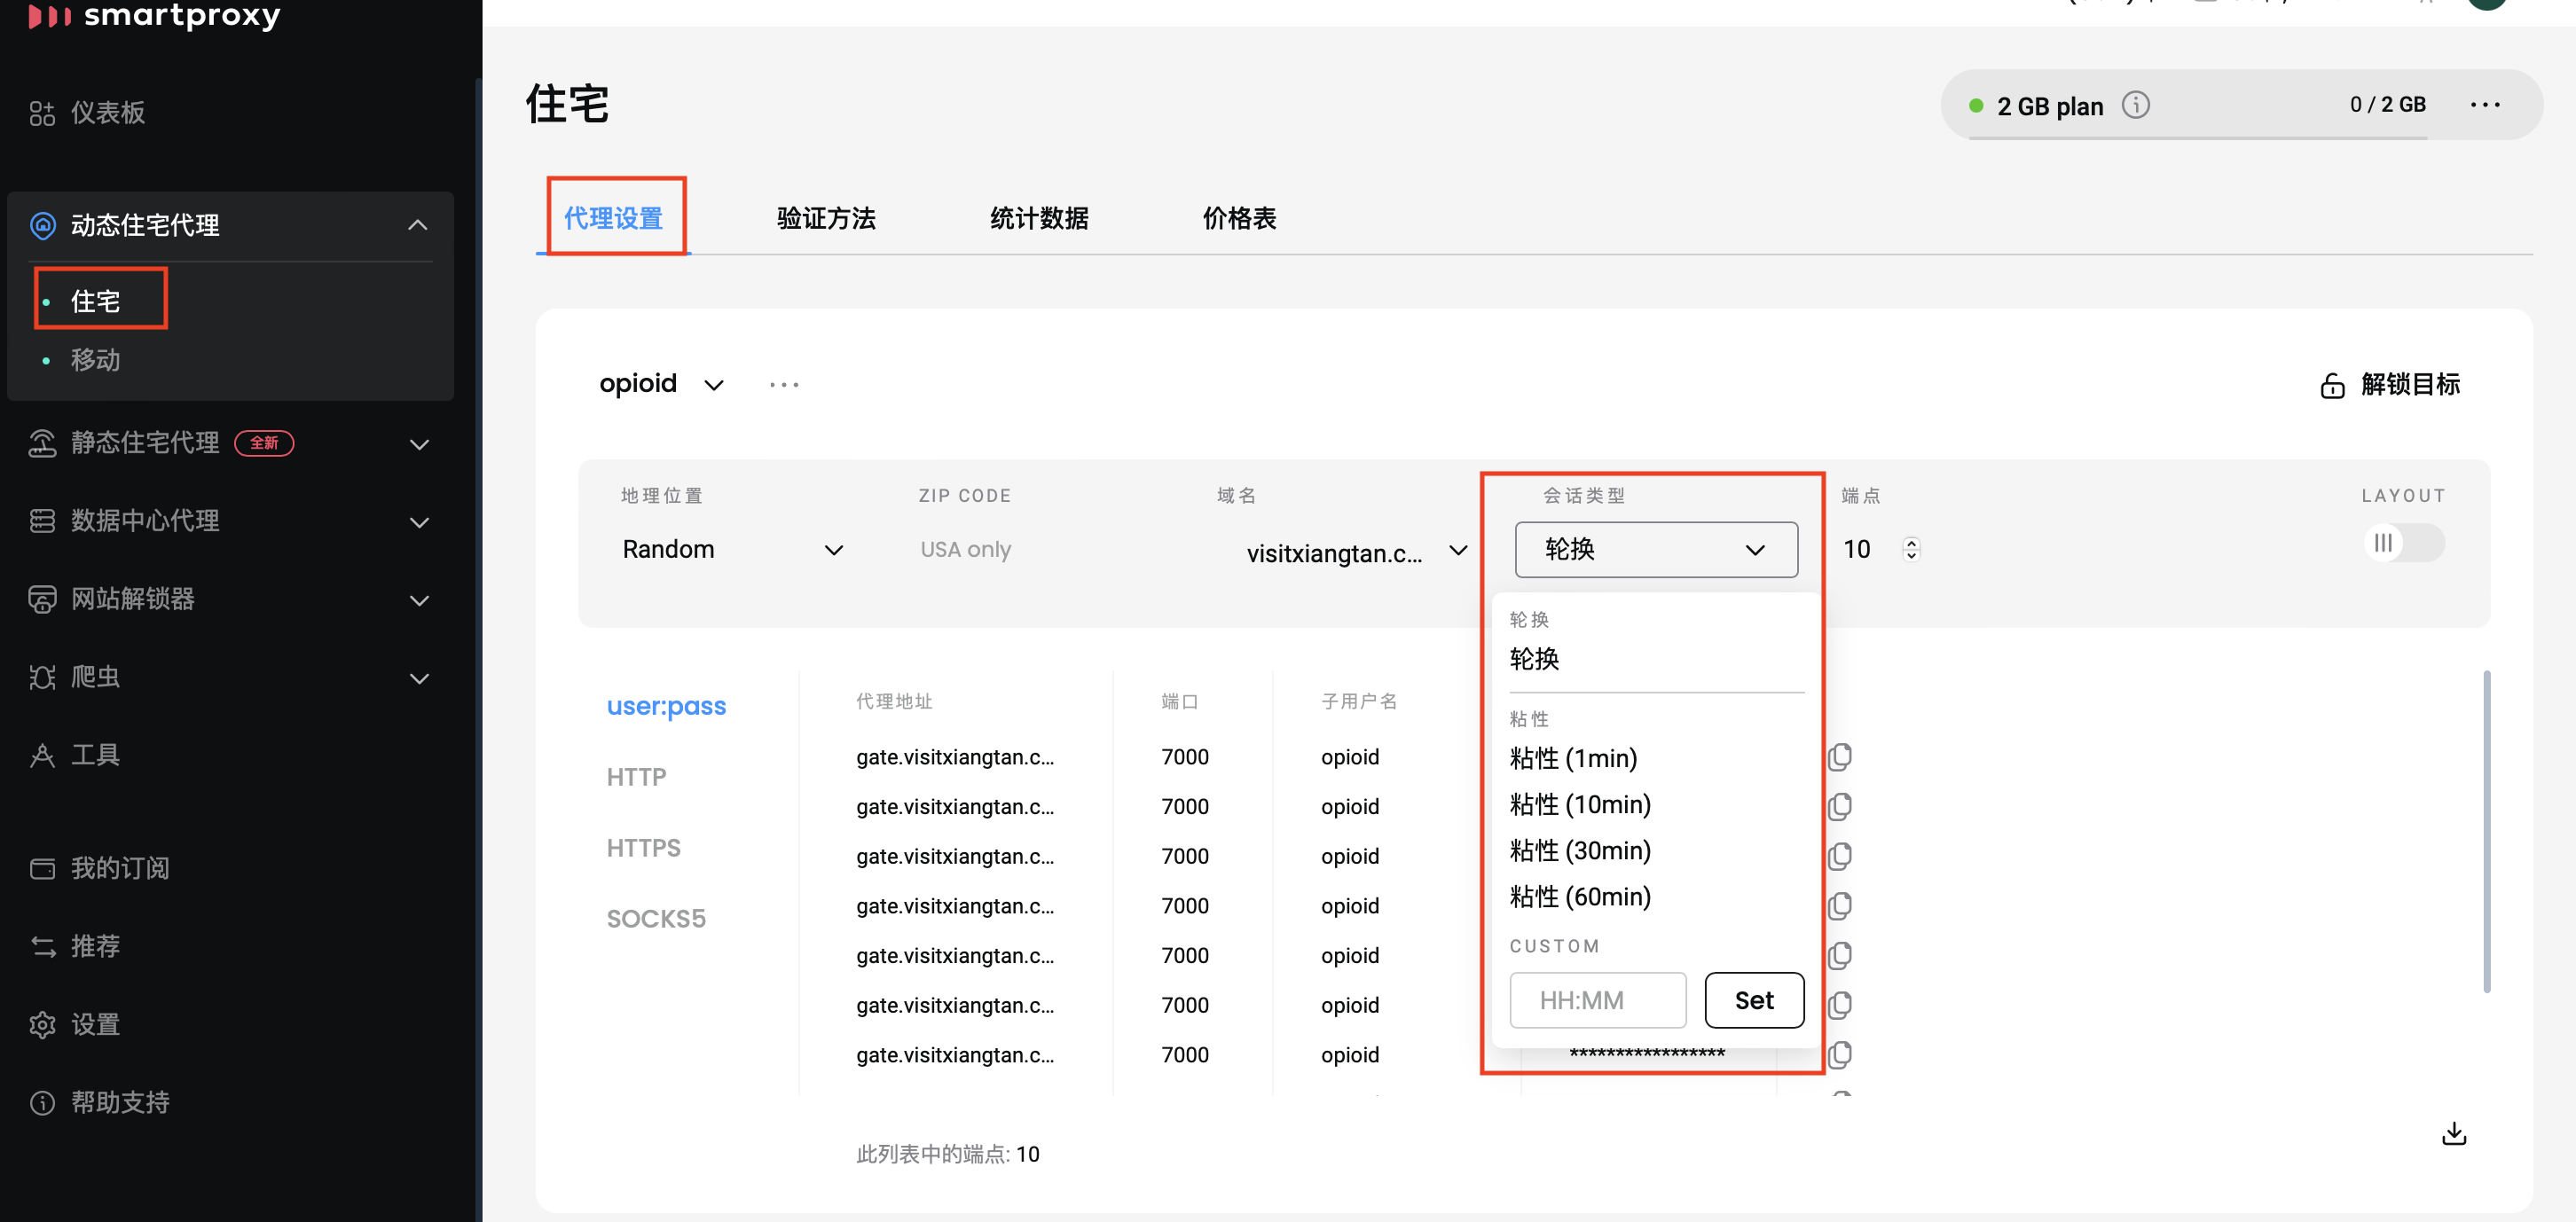Expand the 数据中心代理 section
The width and height of the screenshot is (2576, 1222).
point(420,522)
